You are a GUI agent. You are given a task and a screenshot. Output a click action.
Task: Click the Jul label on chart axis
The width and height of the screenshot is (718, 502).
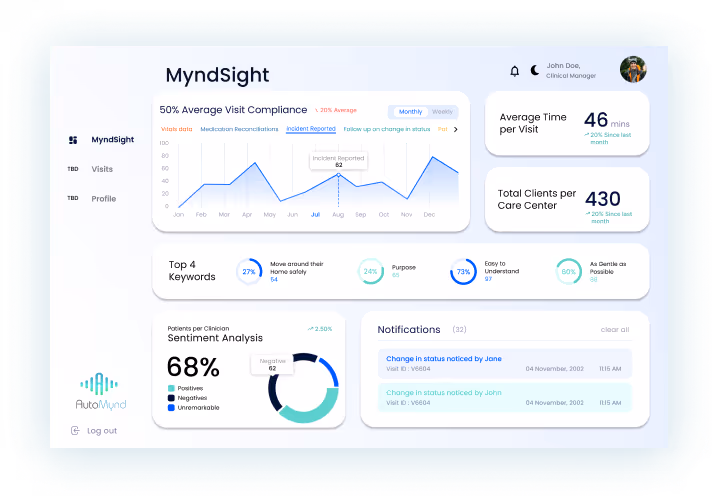tap(315, 214)
